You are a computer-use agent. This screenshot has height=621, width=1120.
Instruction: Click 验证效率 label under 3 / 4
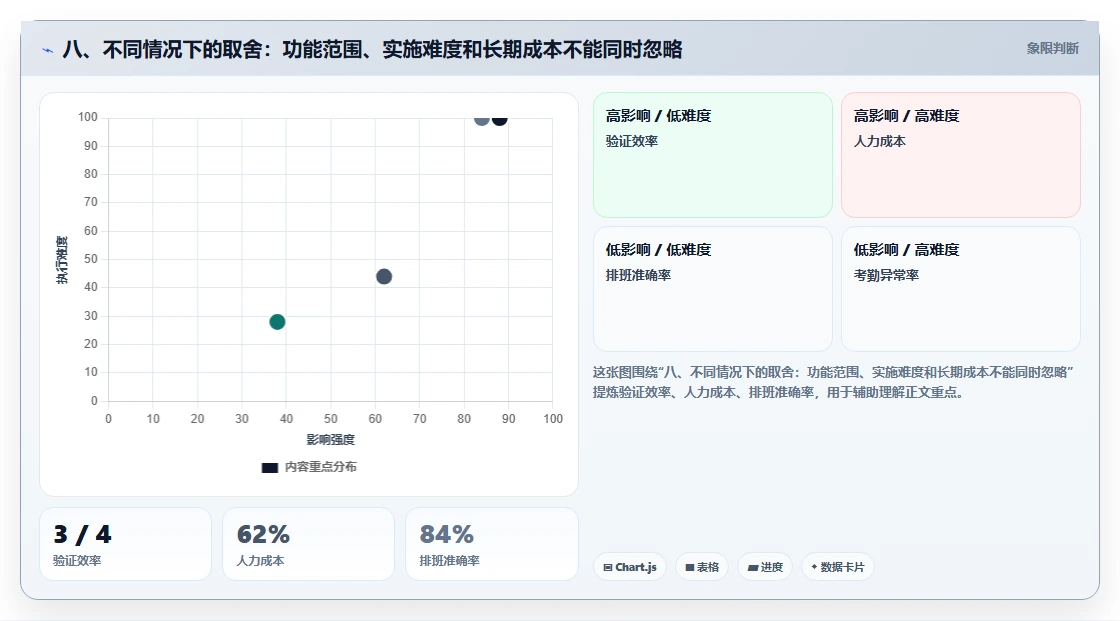pyautogui.click(x=77, y=561)
